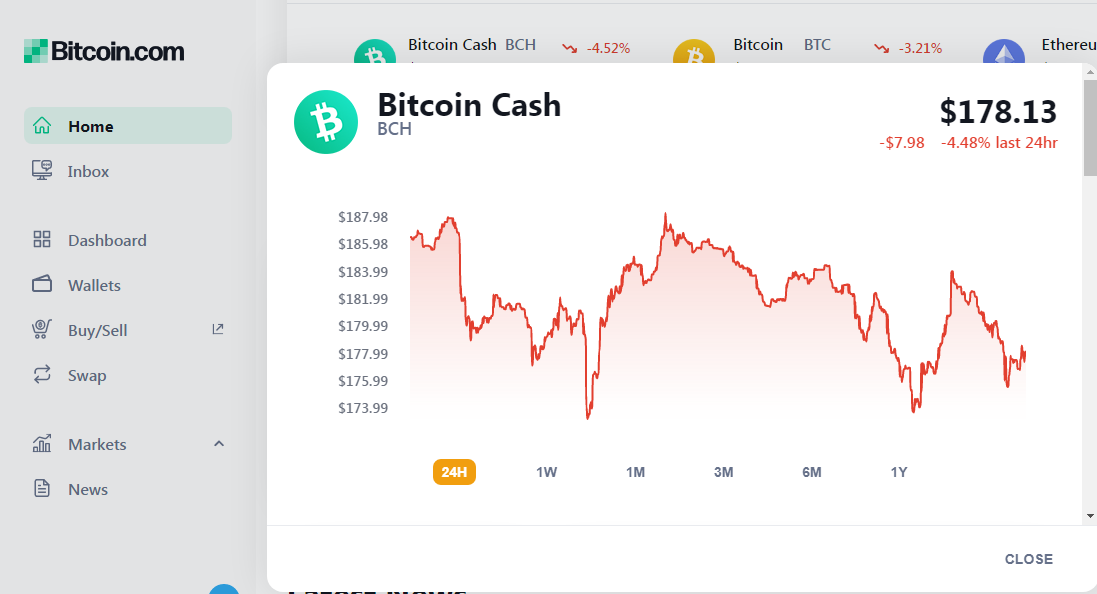This screenshot has height=594, width=1097.
Task: Click the Swap arrows icon
Action: 42,374
